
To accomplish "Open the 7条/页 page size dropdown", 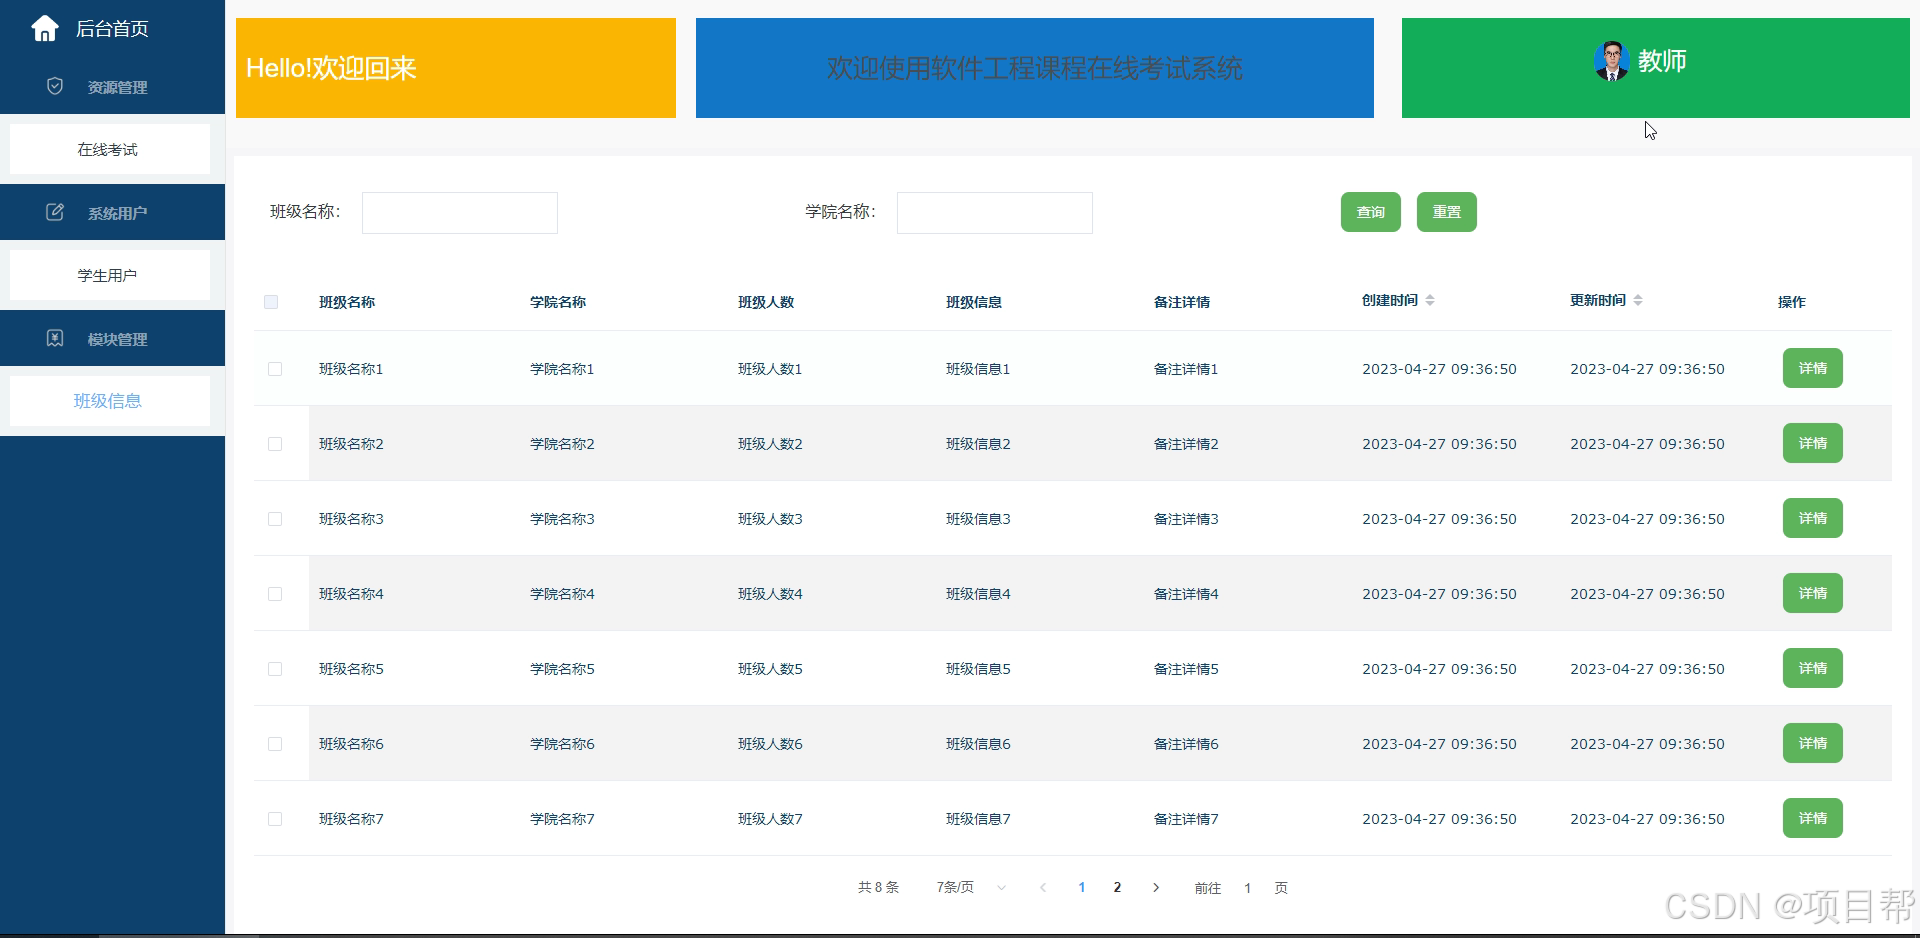I will click(970, 887).
